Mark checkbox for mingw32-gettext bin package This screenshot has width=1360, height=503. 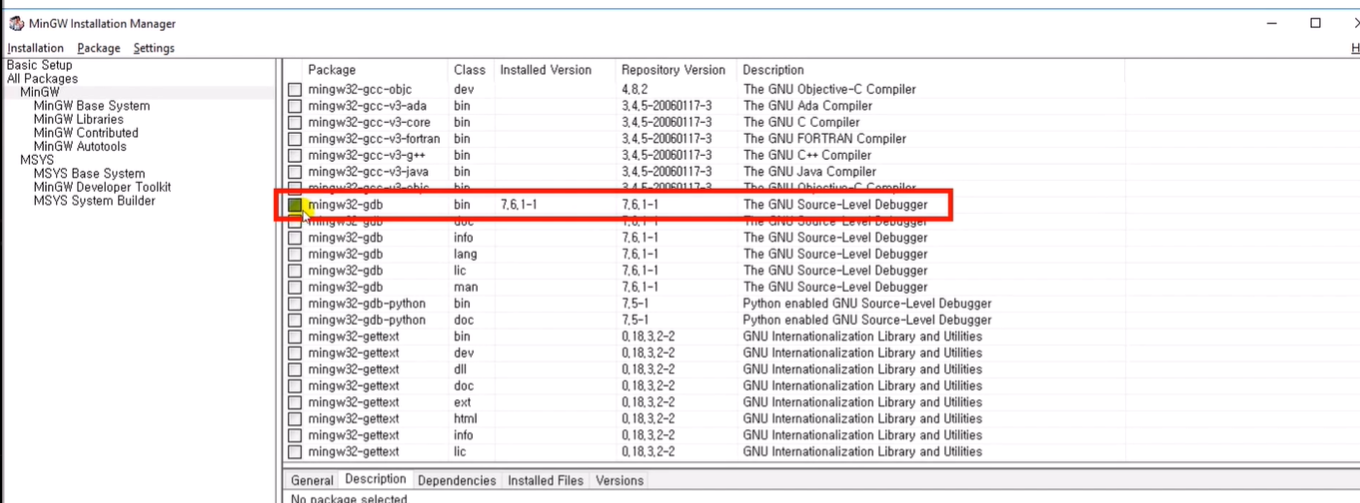(295, 337)
